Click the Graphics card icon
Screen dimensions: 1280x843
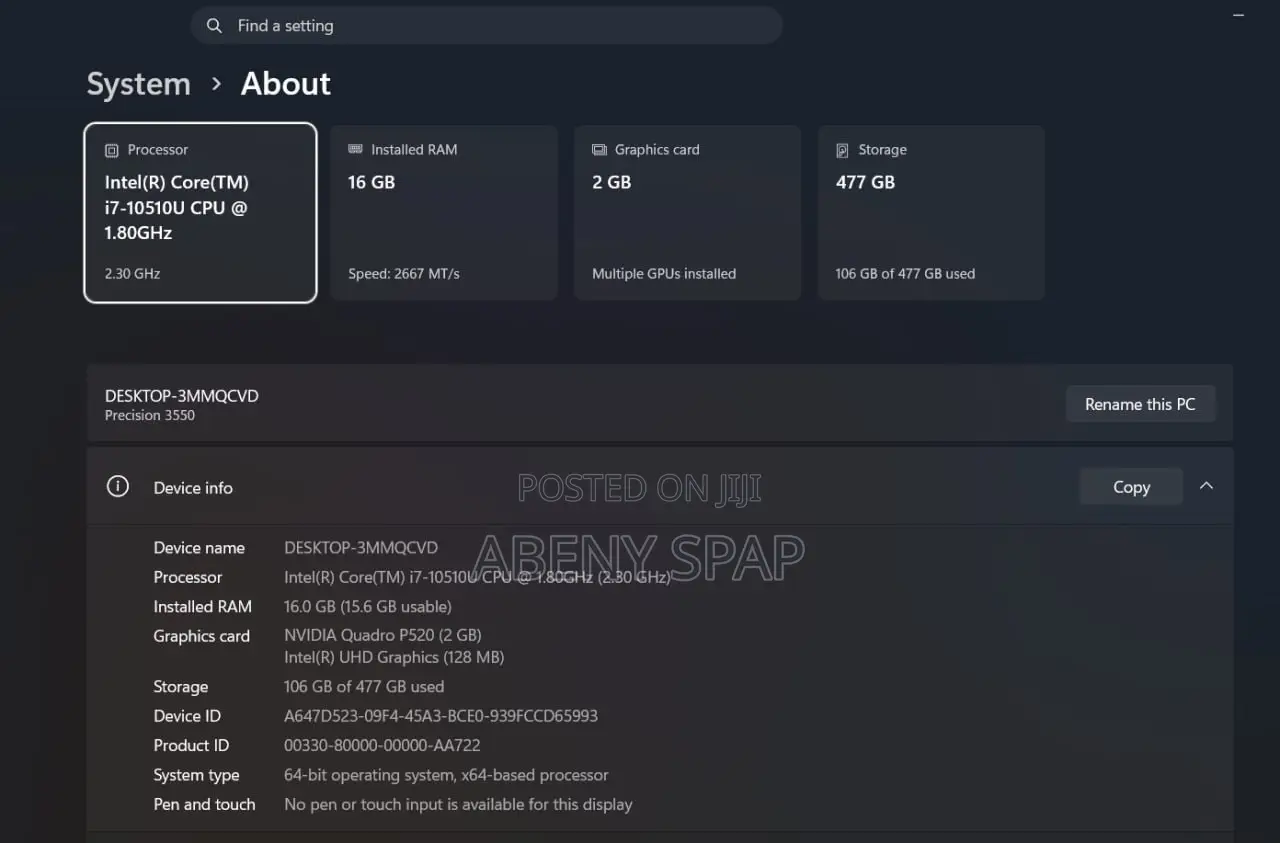point(599,150)
